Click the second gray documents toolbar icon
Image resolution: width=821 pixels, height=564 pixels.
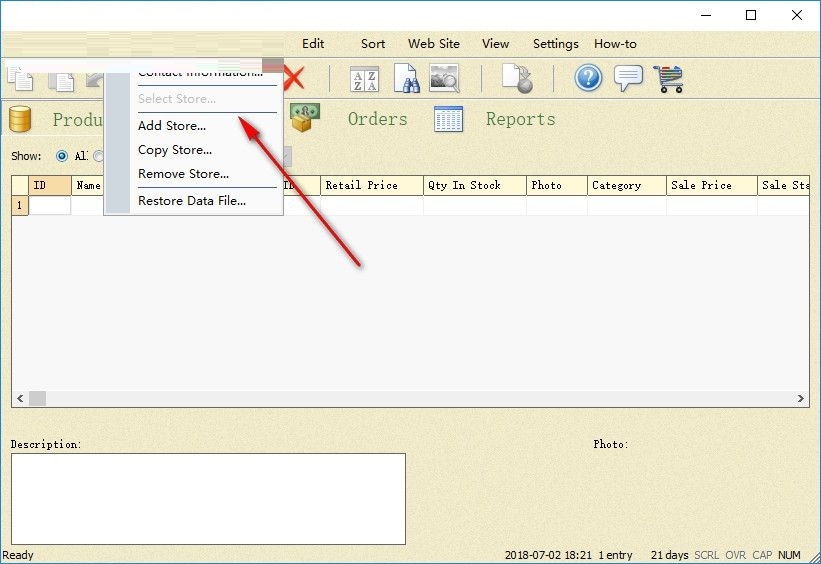tap(61, 81)
